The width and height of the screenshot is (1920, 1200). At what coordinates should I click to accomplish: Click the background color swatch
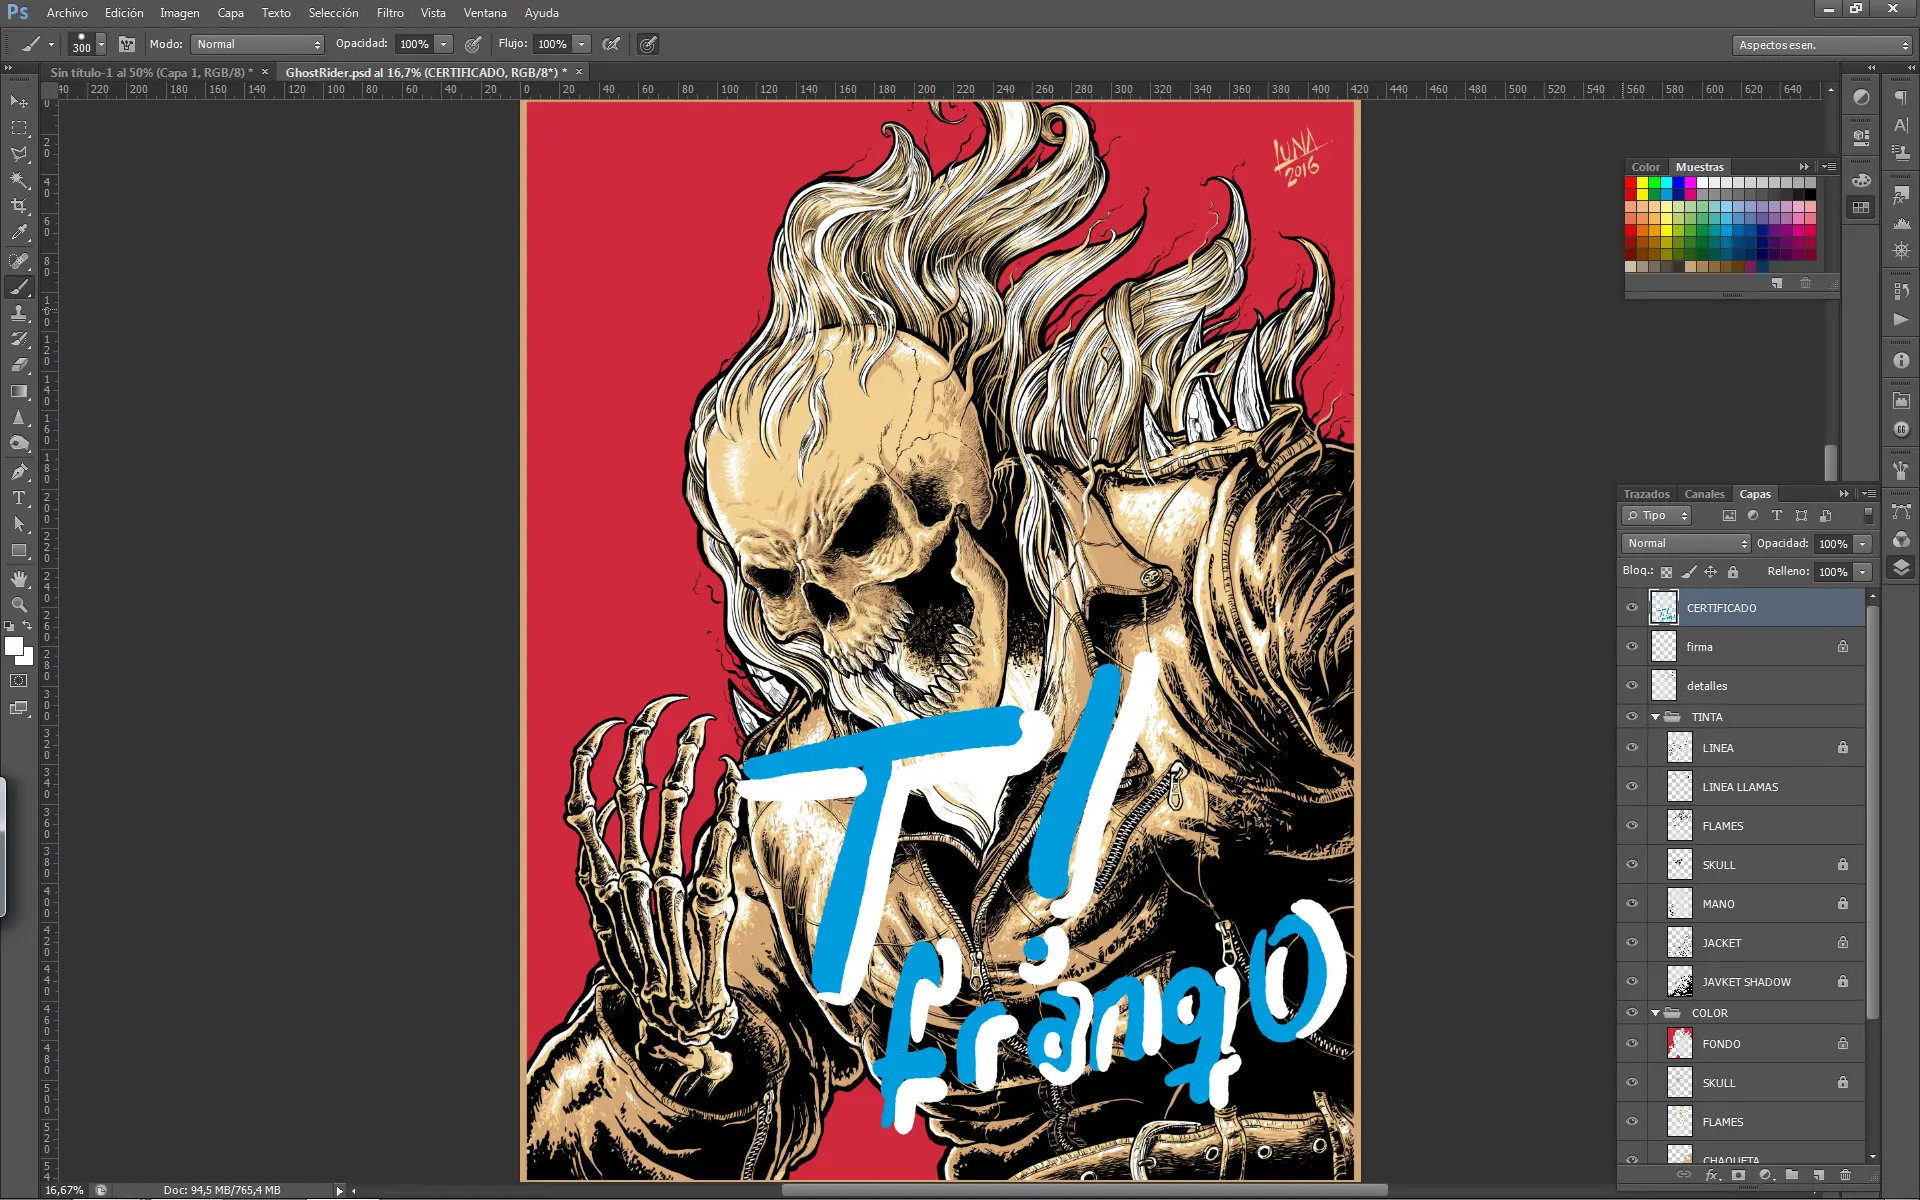pyautogui.click(x=27, y=658)
